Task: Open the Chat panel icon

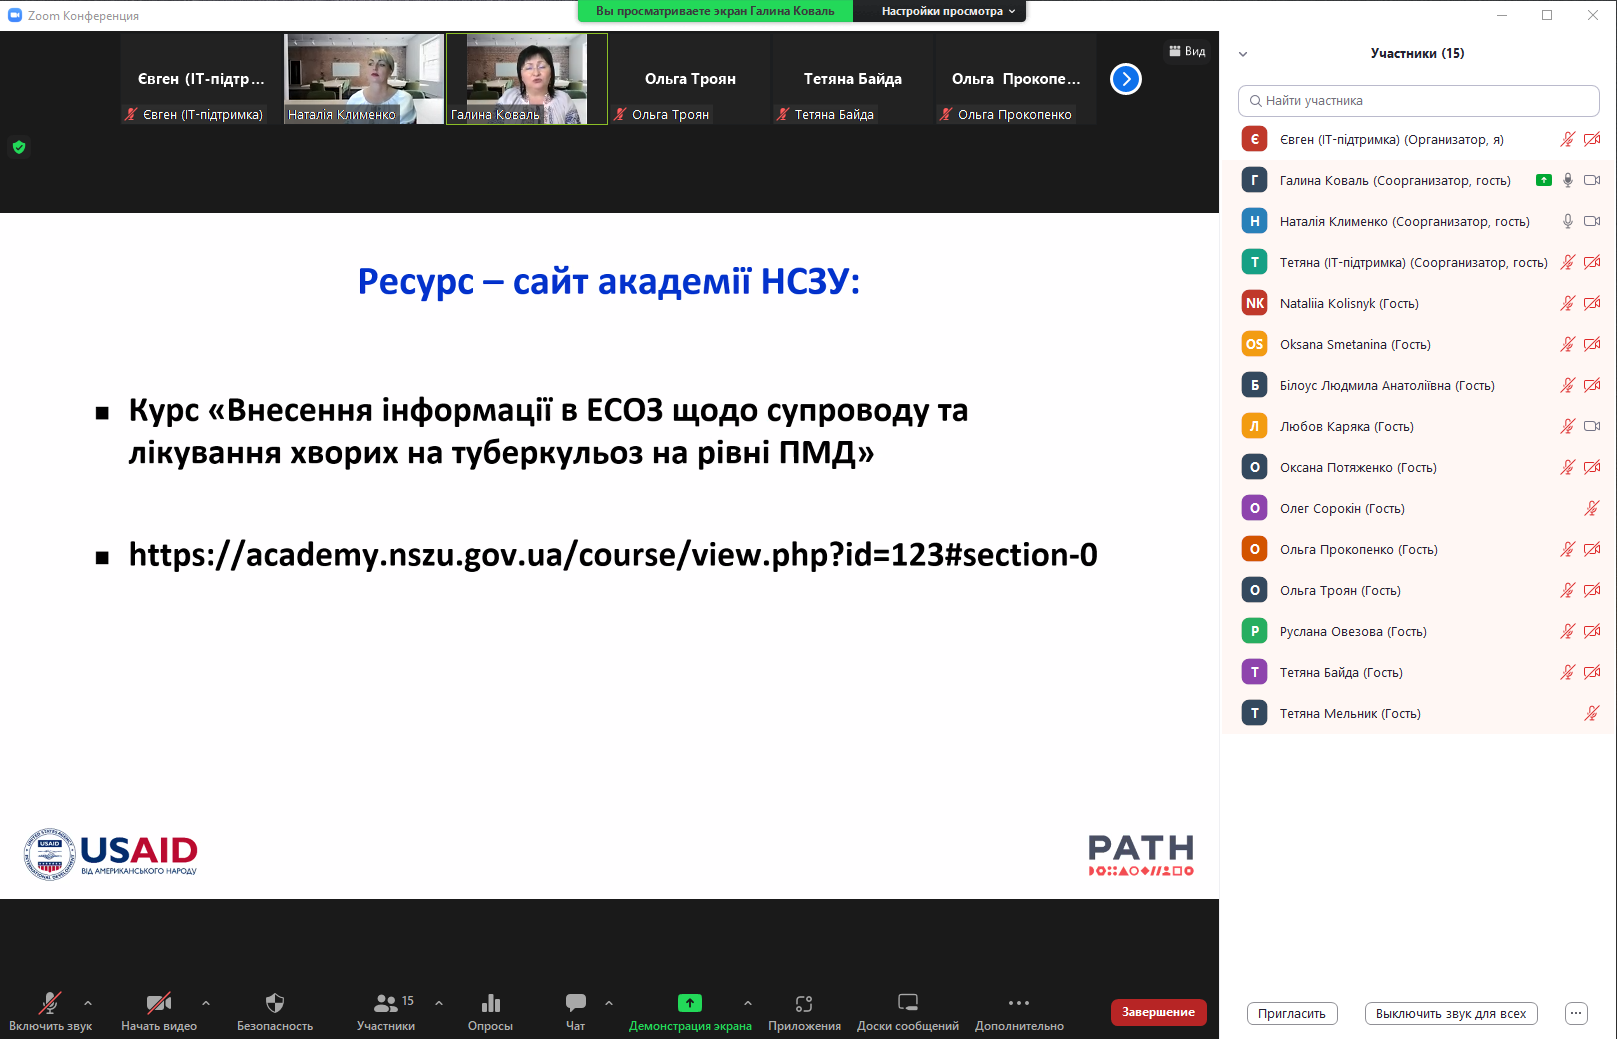Action: tap(575, 1003)
